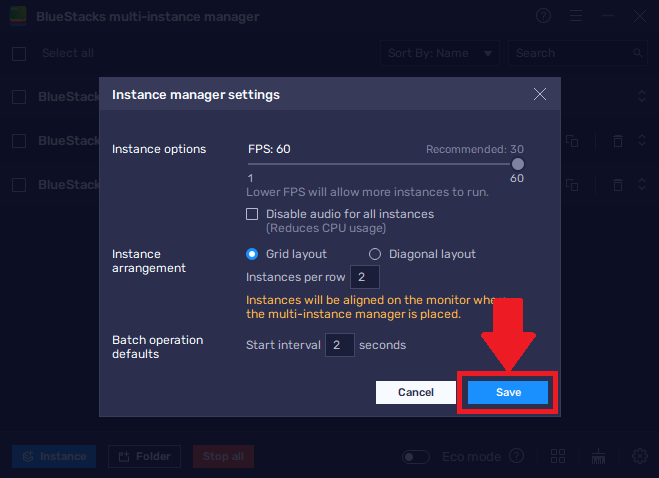Click the FPS slider handle
This screenshot has height=478, width=659.
517,164
